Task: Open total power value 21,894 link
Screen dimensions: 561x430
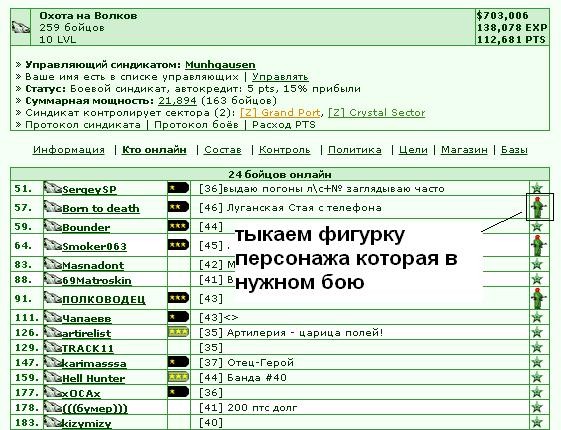Action: click(177, 101)
